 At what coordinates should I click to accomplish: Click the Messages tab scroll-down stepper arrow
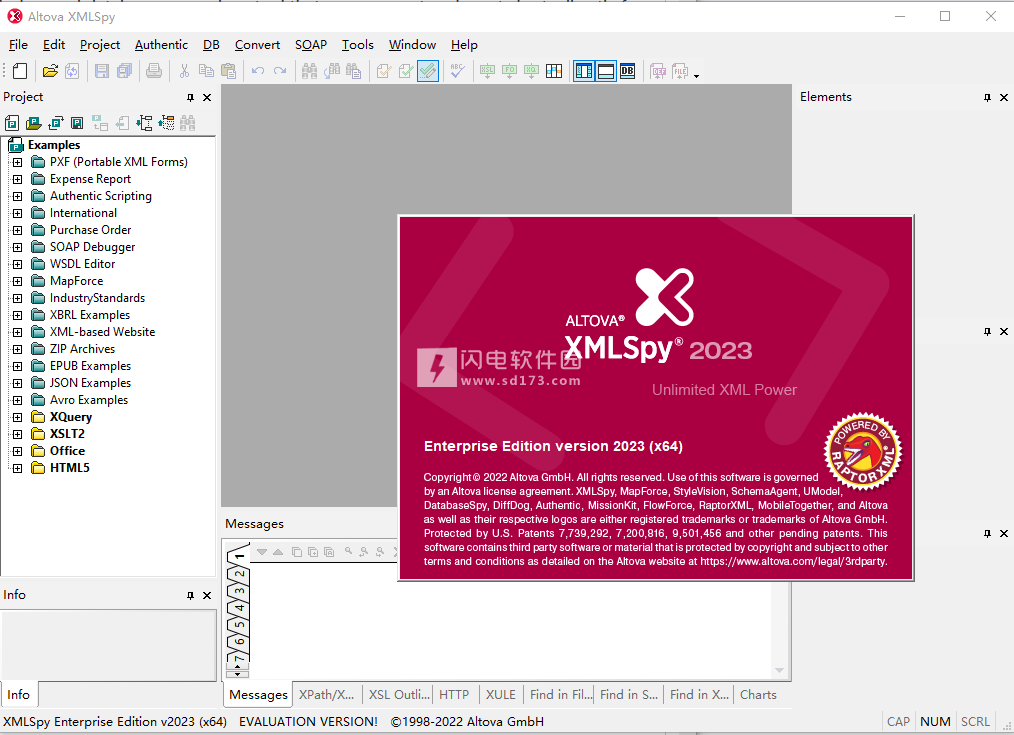[x=238, y=674]
